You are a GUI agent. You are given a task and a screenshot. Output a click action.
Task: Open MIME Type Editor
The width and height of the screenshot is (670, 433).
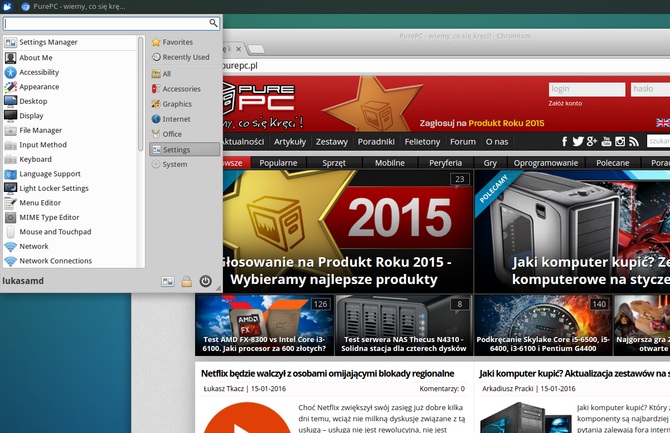tap(70, 218)
